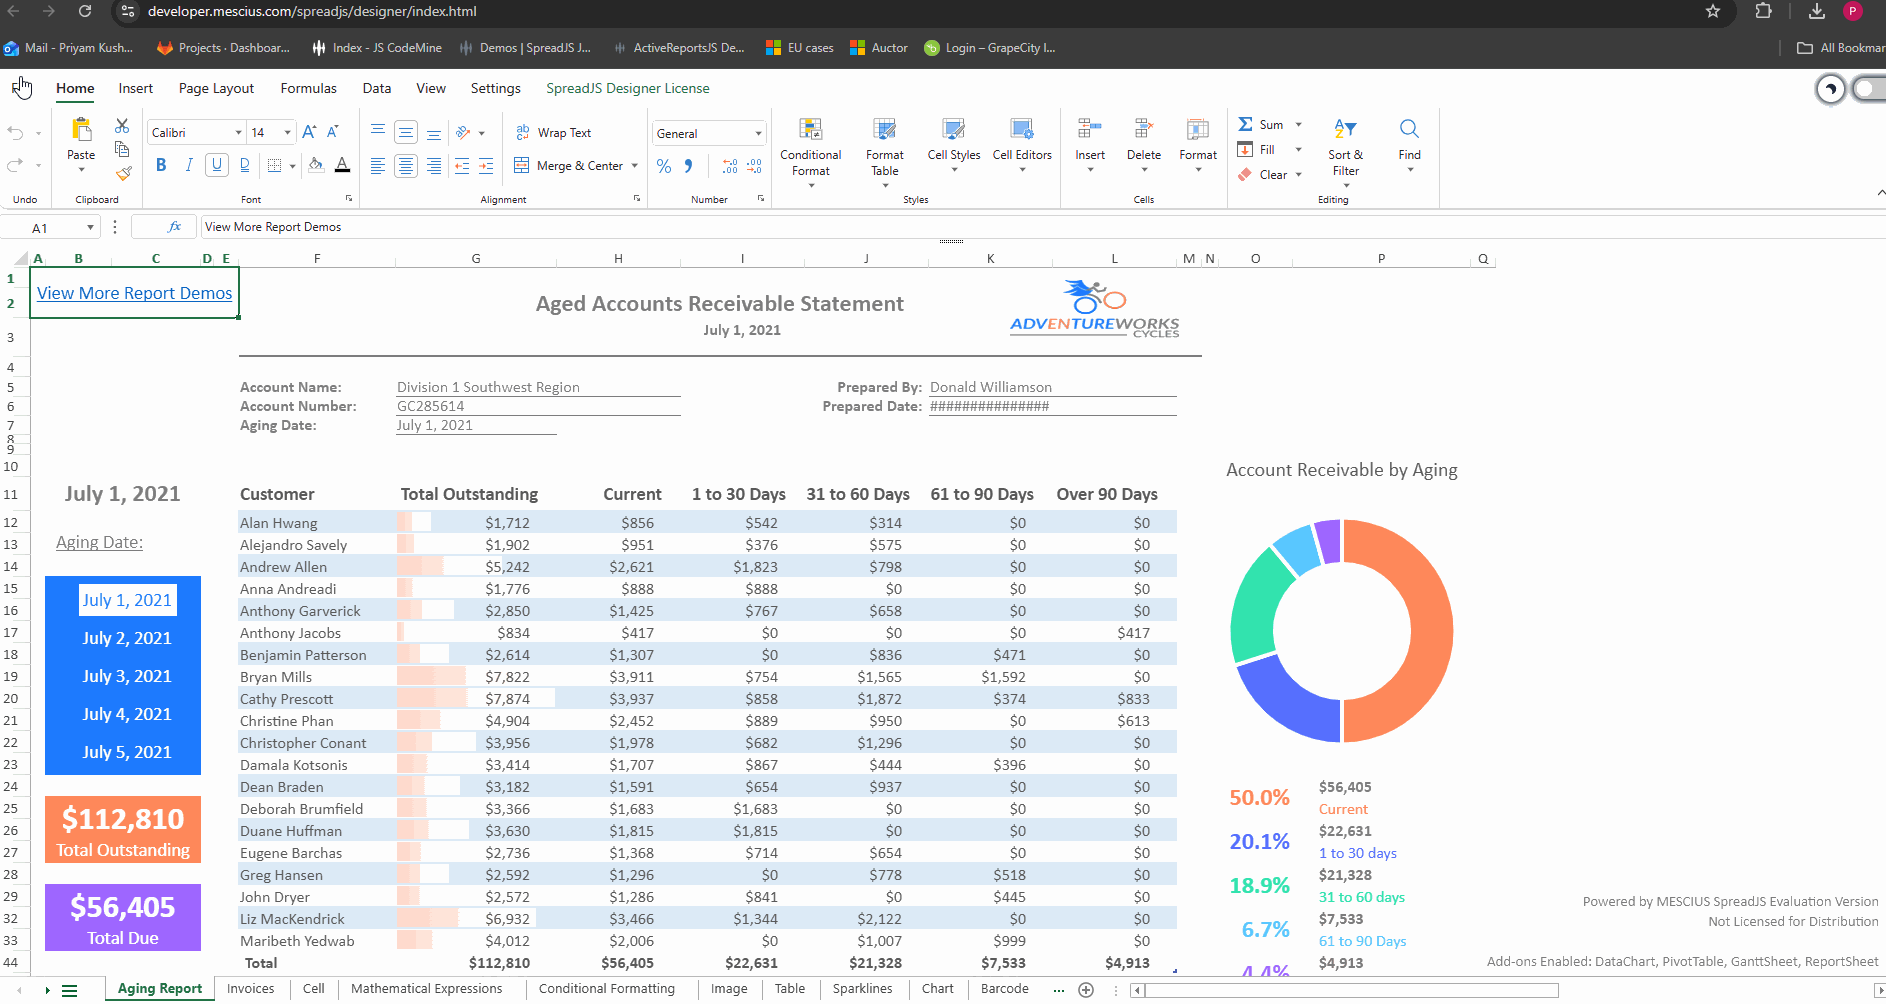Click the percent style icon
This screenshot has height=1004, width=1886.
(x=664, y=166)
